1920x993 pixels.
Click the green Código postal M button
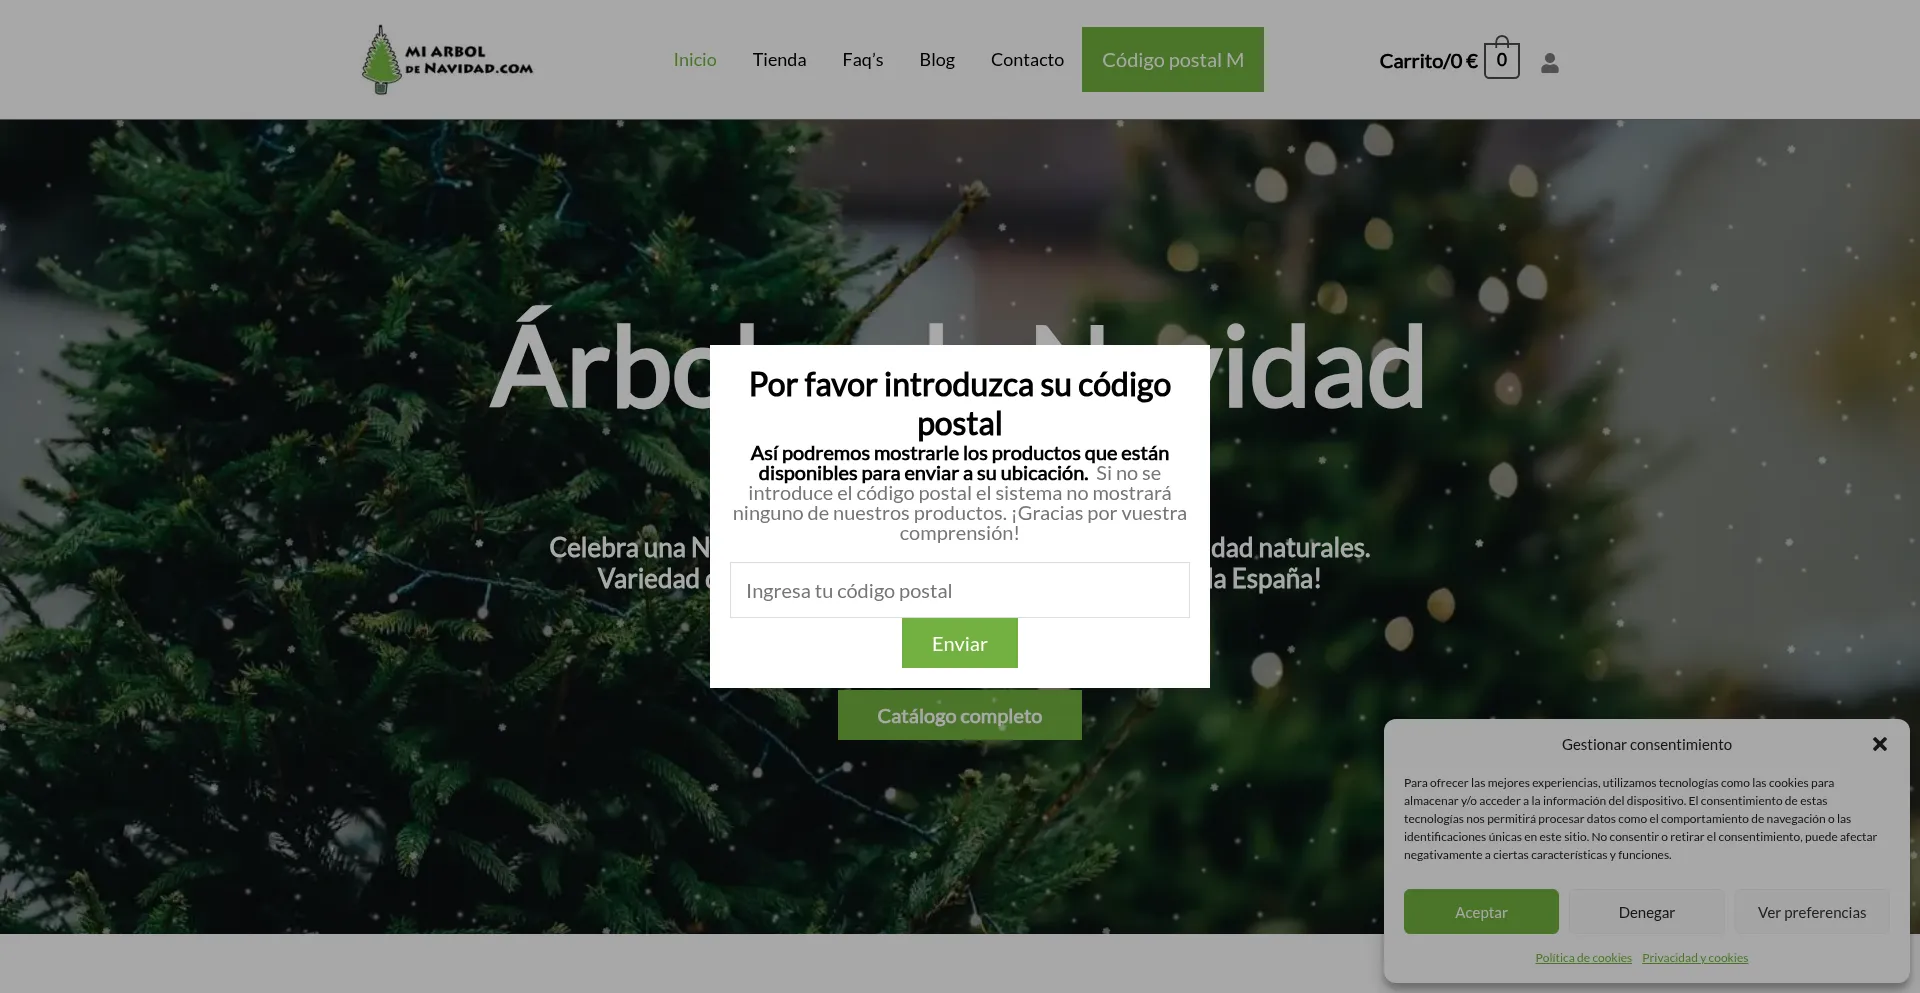(x=1172, y=60)
